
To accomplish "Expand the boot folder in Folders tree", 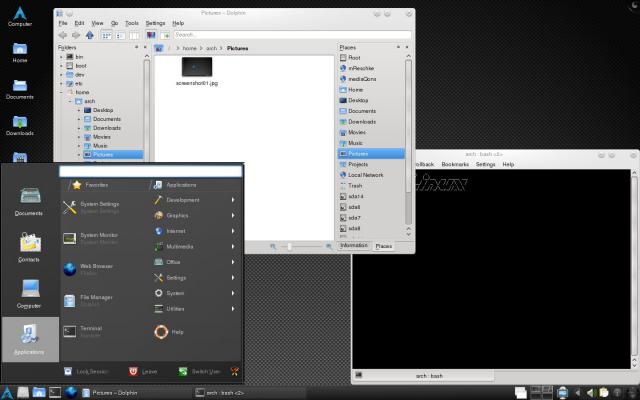I will click(x=61, y=66).
